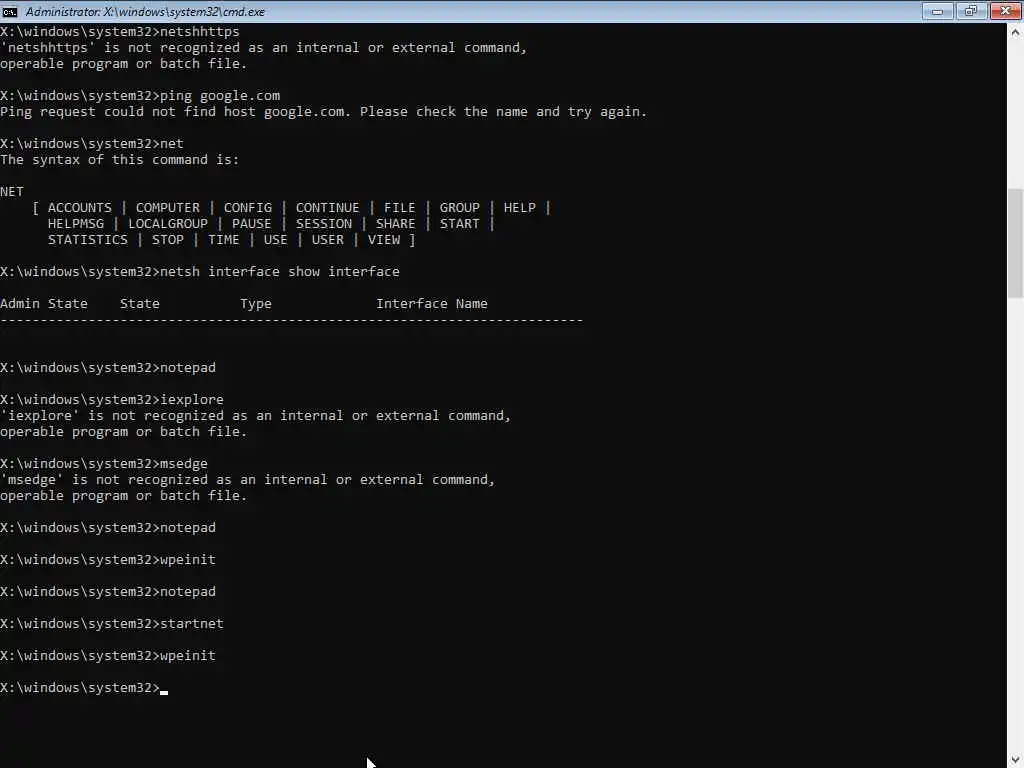Screen dimensions: 1024x768
Task: Click the scrollbar up arrow
Action: click(x=1015, y=32)
